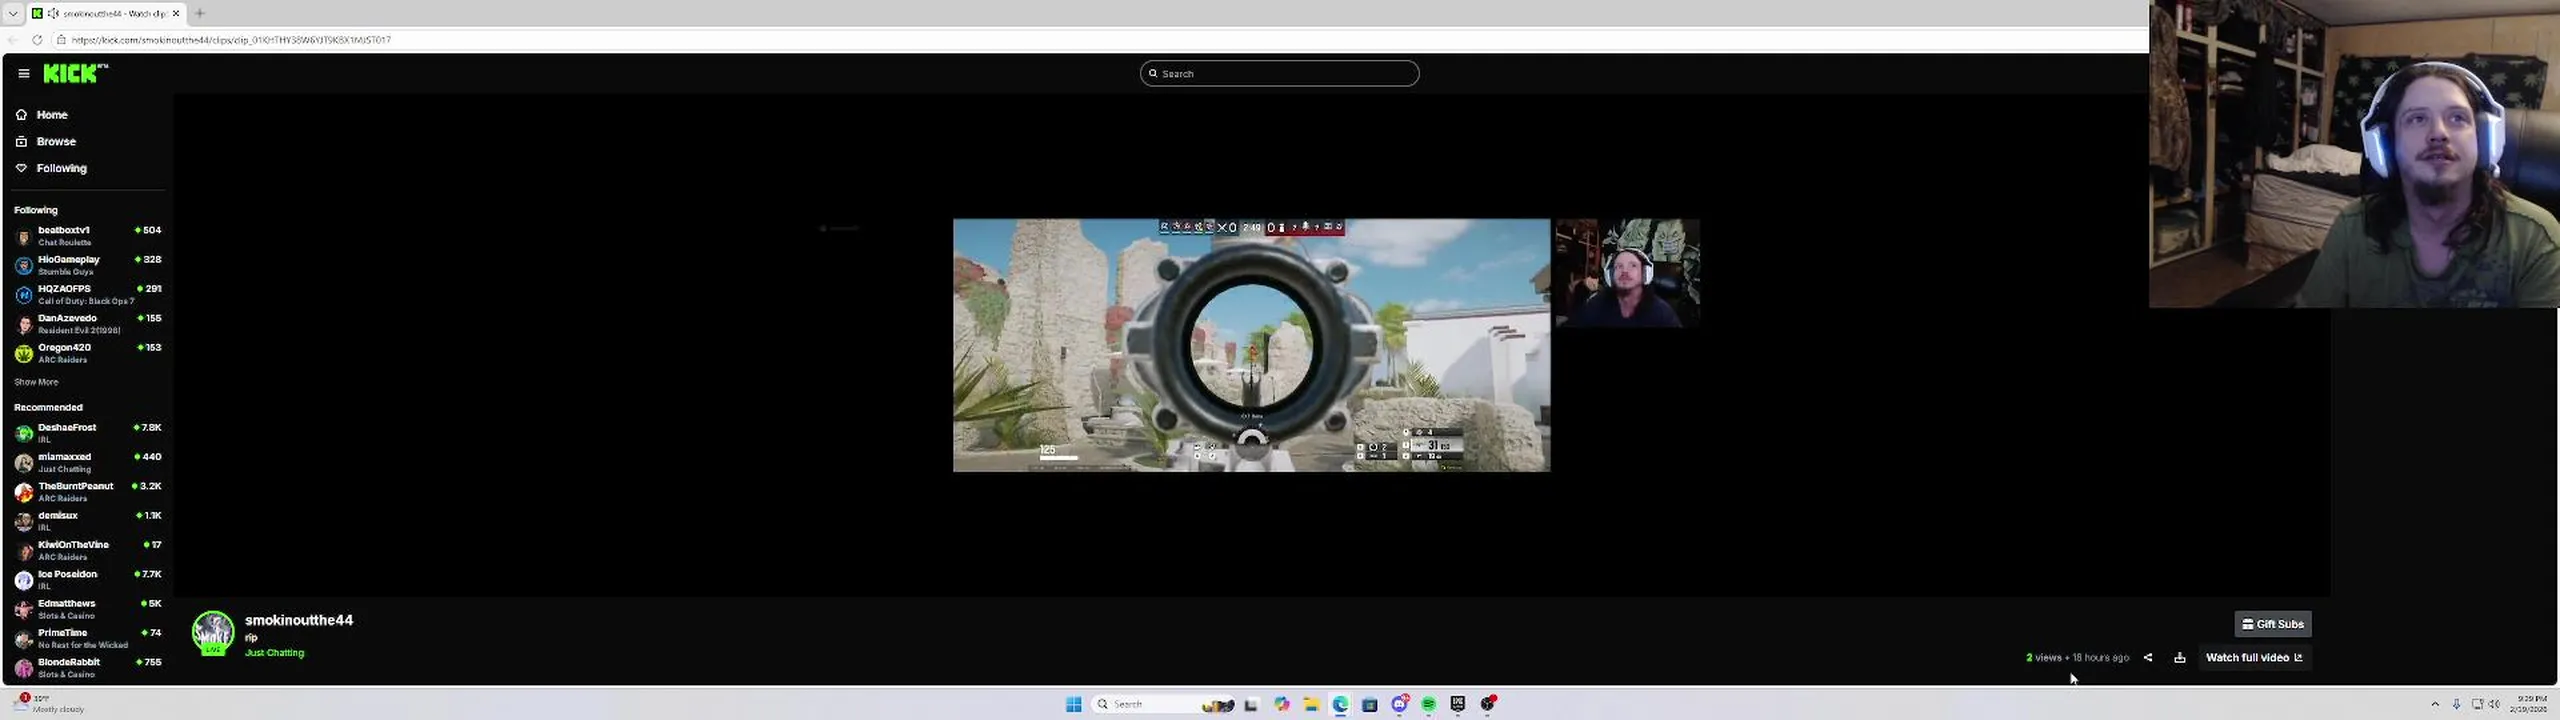Click the magnifier icon in Kick search

pos(1153,73)
